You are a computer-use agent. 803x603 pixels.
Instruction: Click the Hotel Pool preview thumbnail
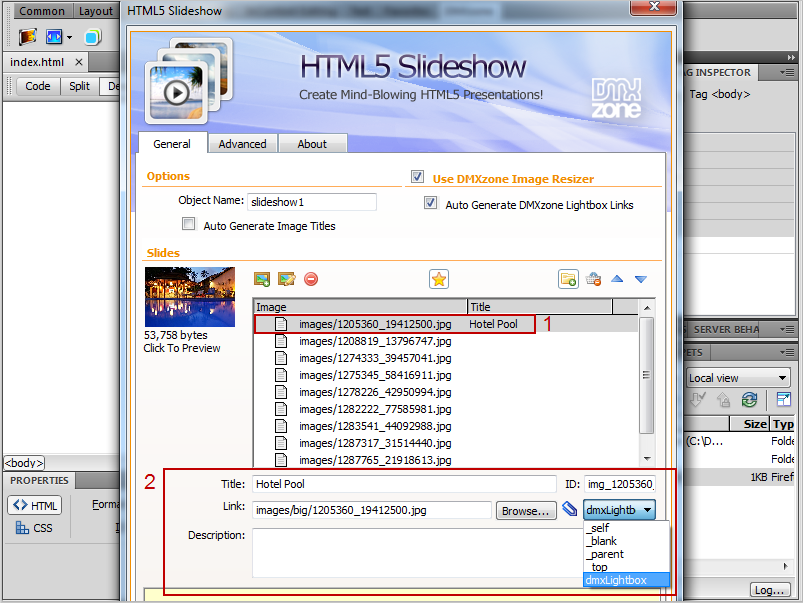(x=190, y=297)
